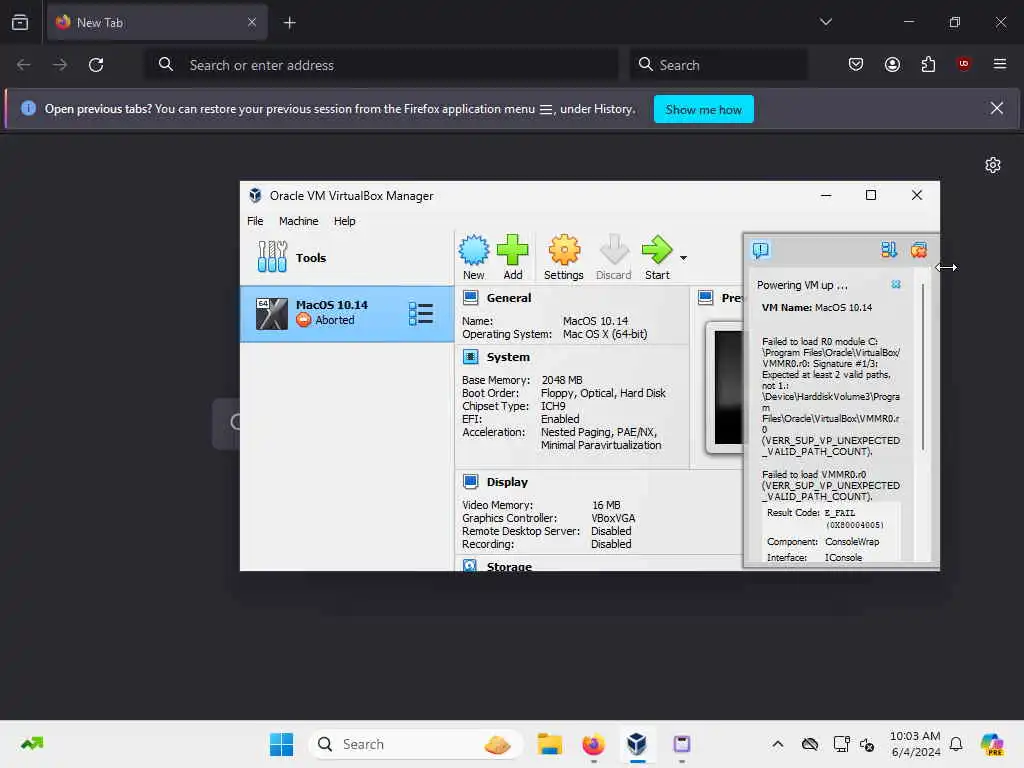
Task: Click the Firefox taskbar icon
Action: [593, 744]
